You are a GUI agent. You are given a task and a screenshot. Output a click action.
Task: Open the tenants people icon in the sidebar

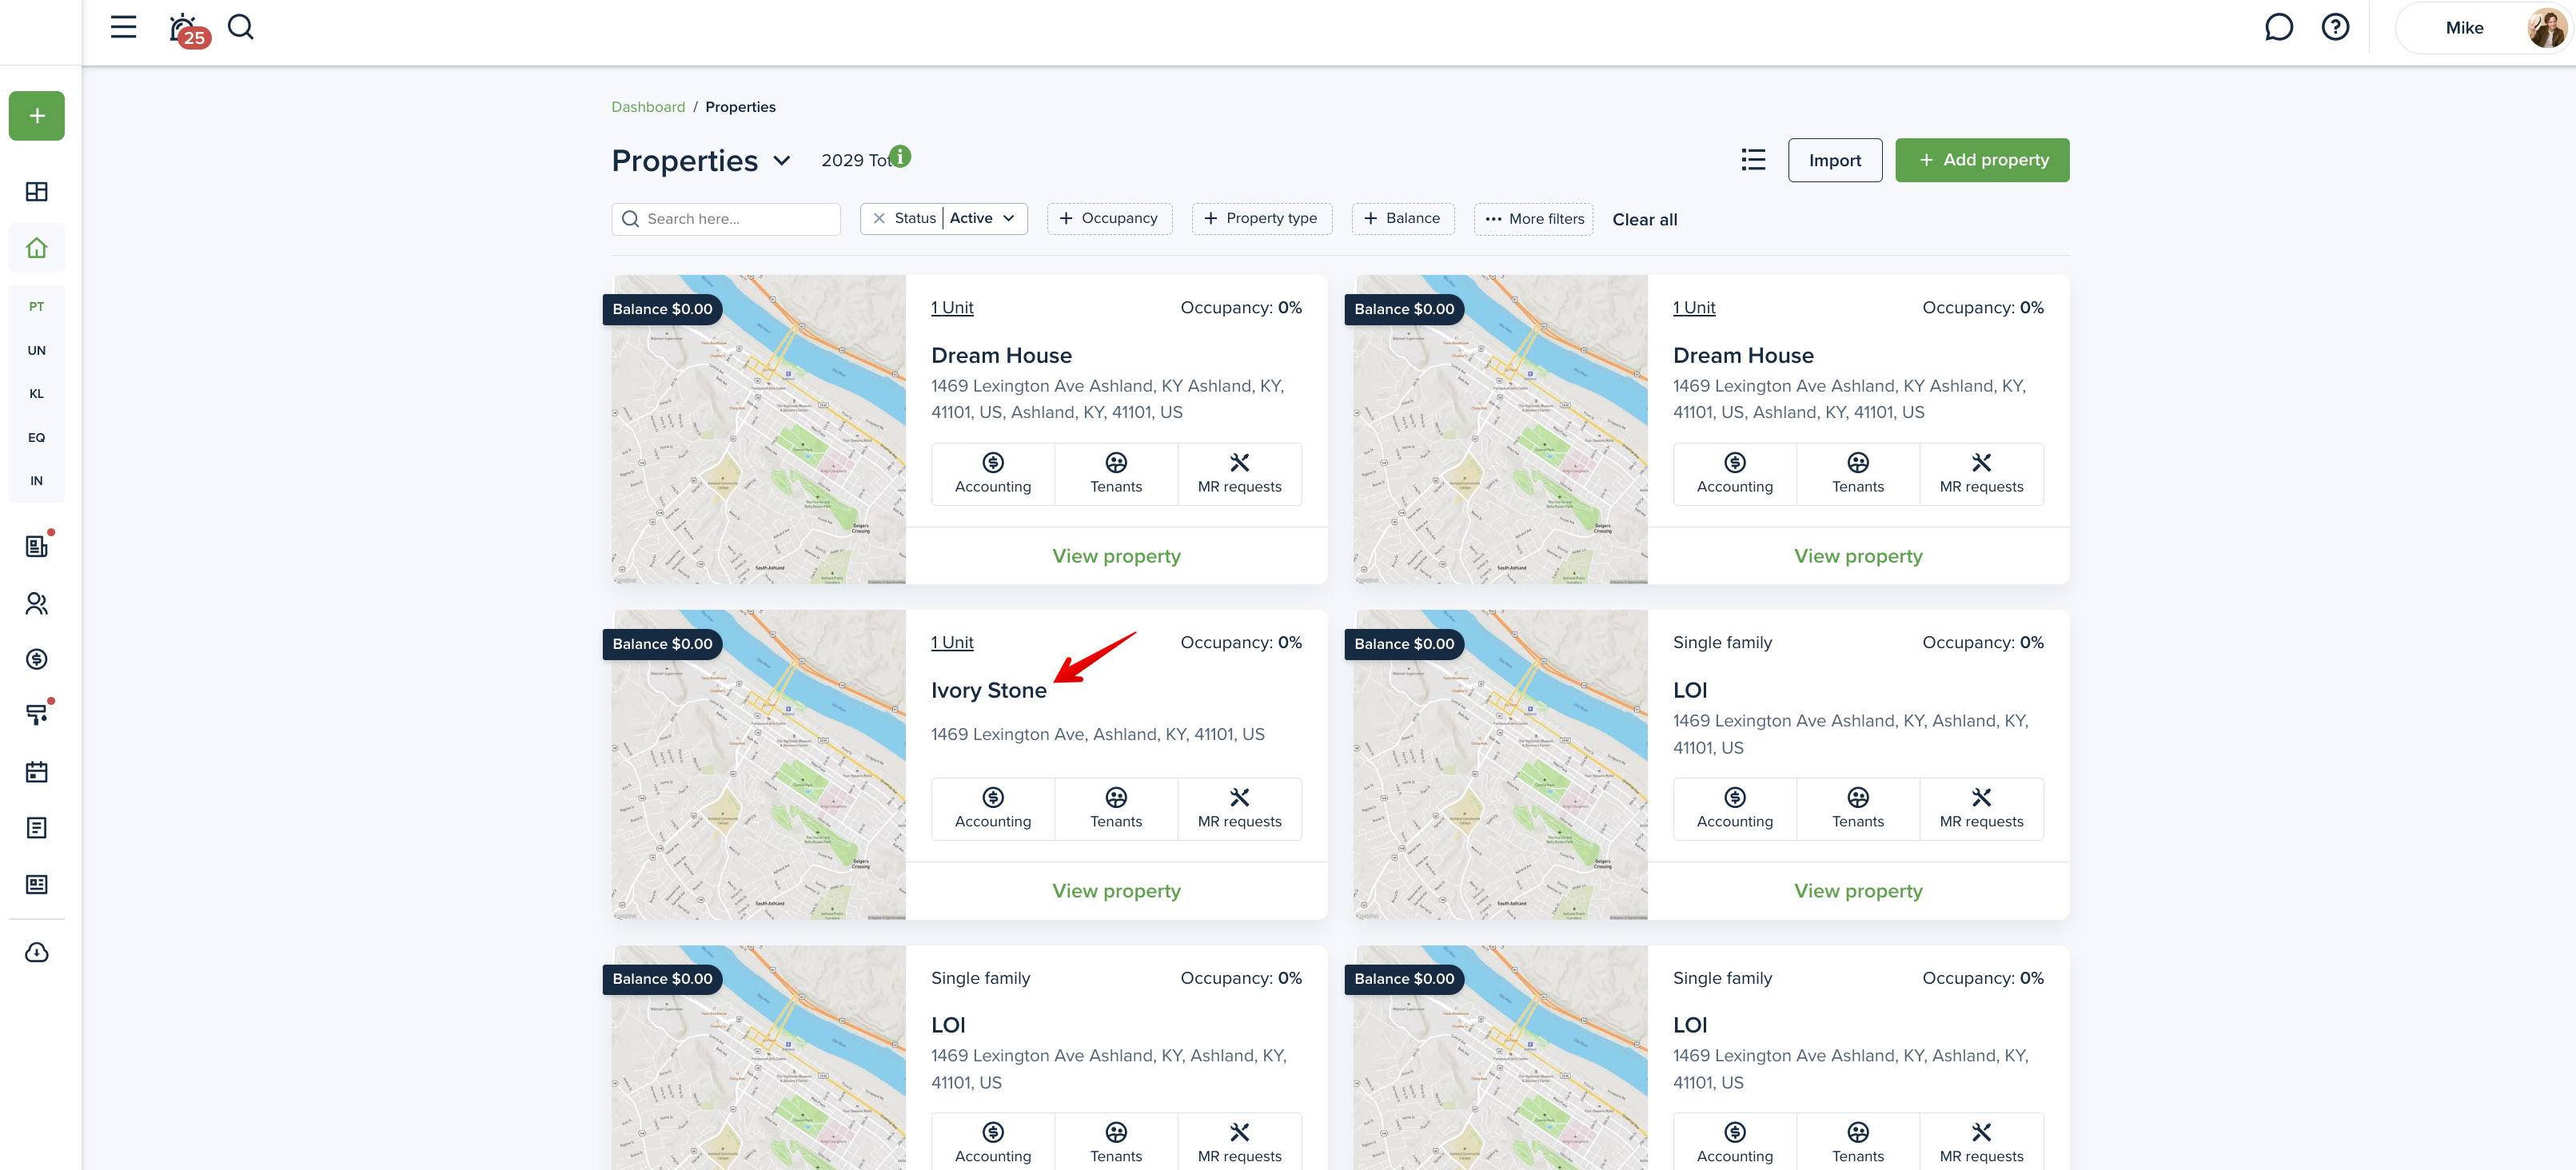pos(37,603)
